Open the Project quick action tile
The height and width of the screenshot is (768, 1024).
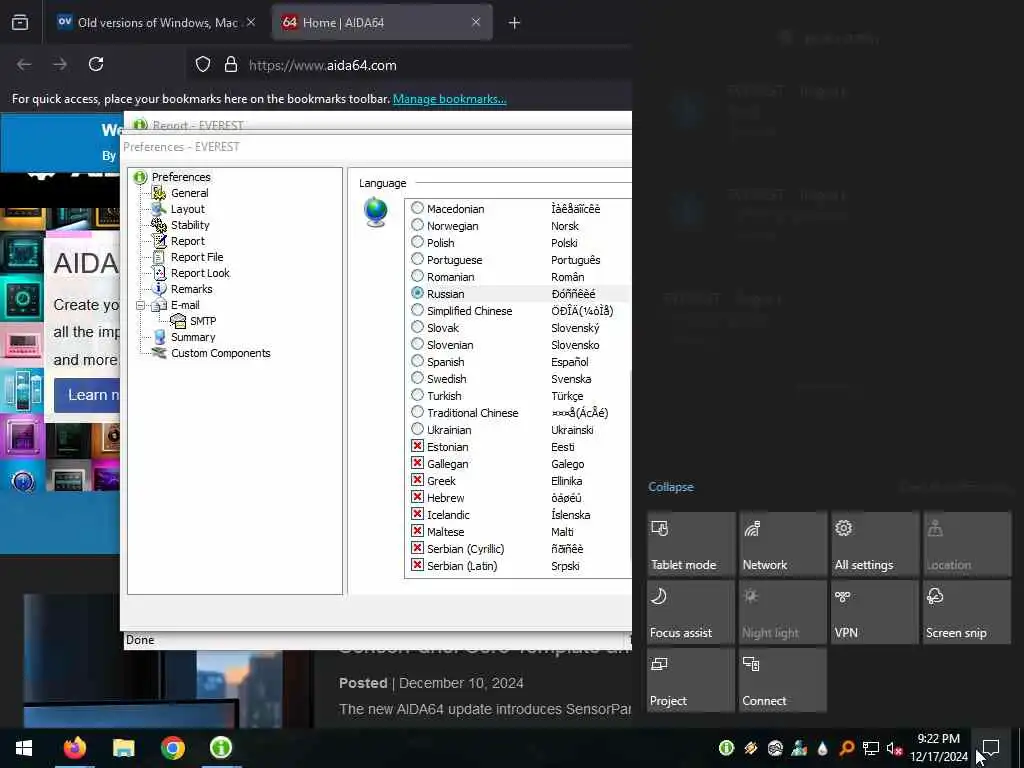[690, 680]
